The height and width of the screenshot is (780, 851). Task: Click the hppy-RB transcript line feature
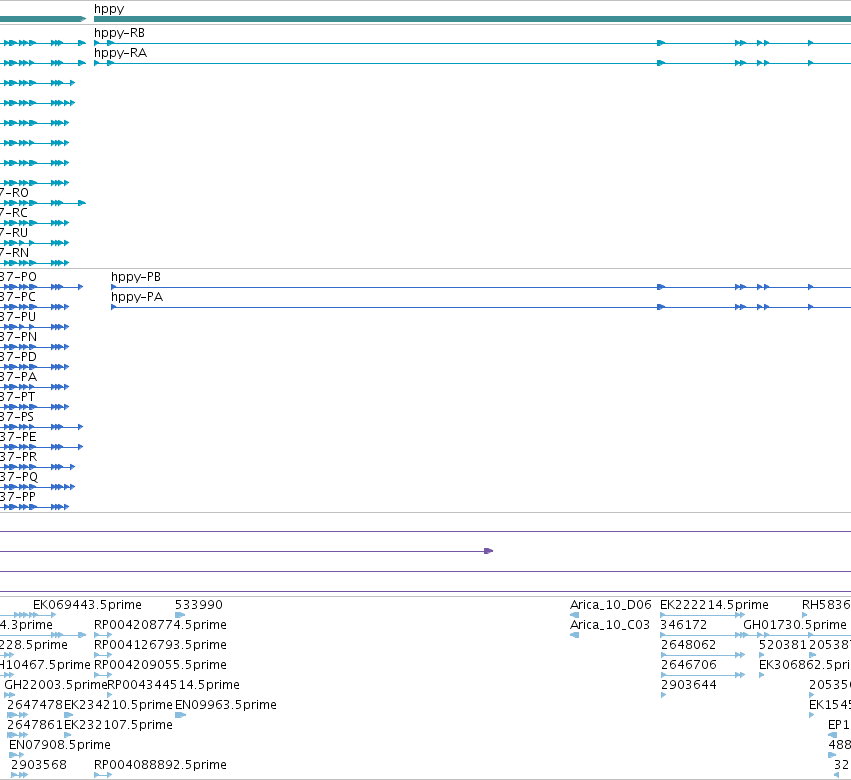[472, 43]
